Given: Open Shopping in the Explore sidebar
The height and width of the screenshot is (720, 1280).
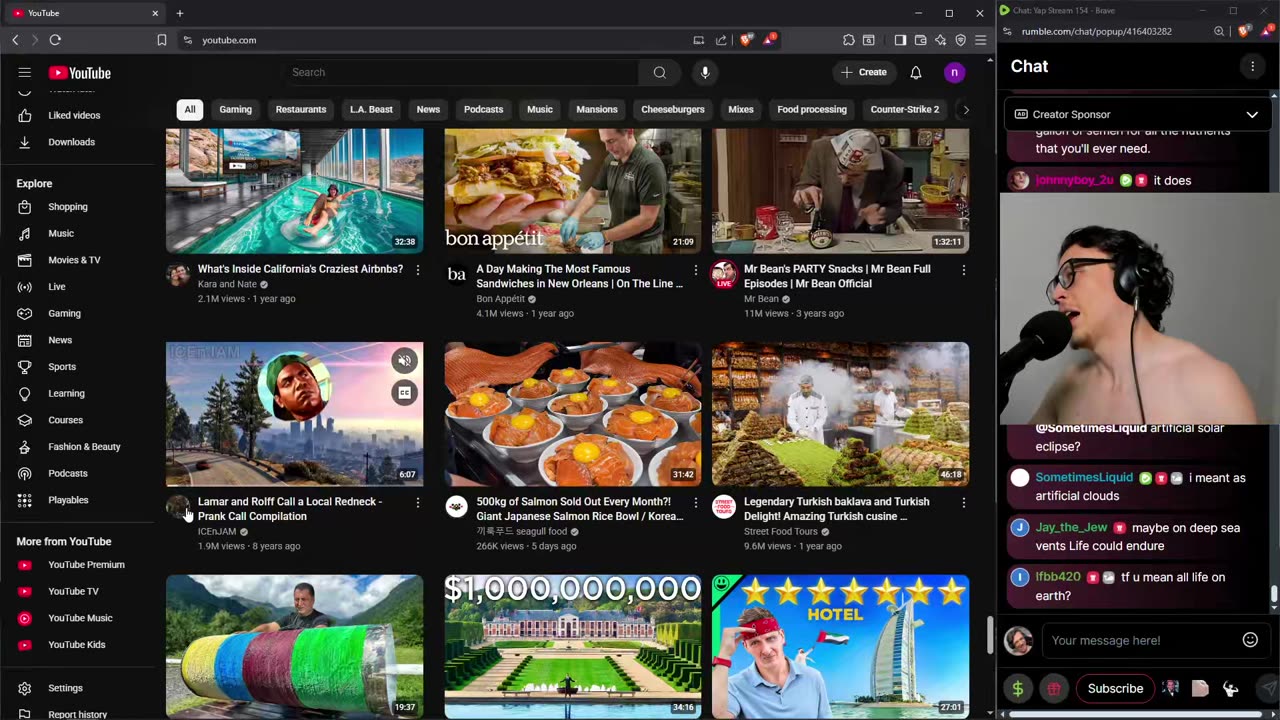Looking at the screenshot, I should click(x=68, y=207).
